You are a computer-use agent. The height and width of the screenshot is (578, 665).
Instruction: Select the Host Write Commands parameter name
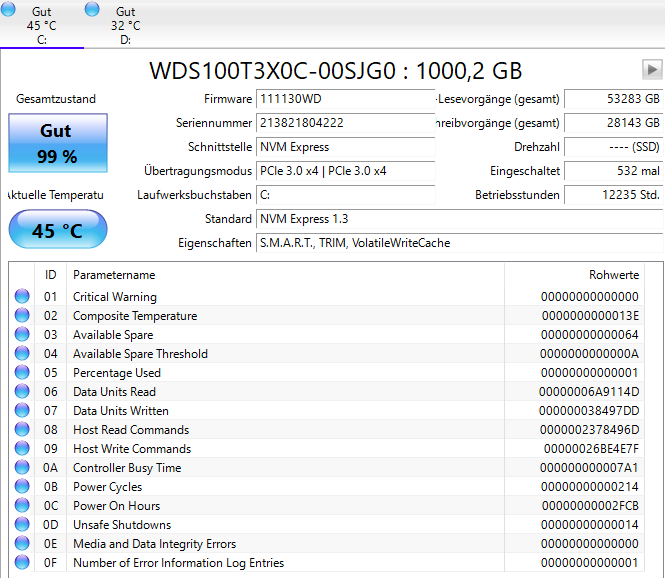point(132,449)
